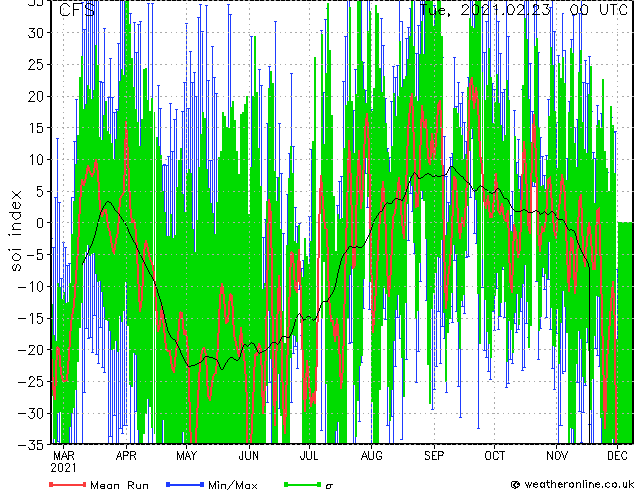The width and height of the screenshot is (634, 490).
Task: Click the 15 value on the y-axis
Action: point(36,128)
